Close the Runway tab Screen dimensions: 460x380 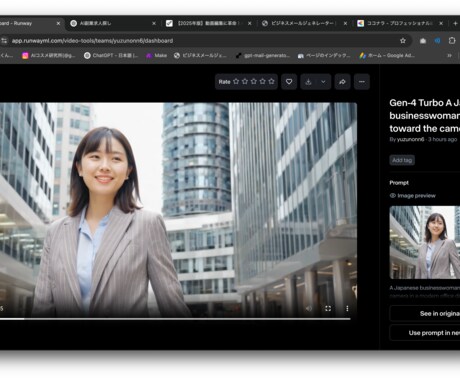coord(58,23)
